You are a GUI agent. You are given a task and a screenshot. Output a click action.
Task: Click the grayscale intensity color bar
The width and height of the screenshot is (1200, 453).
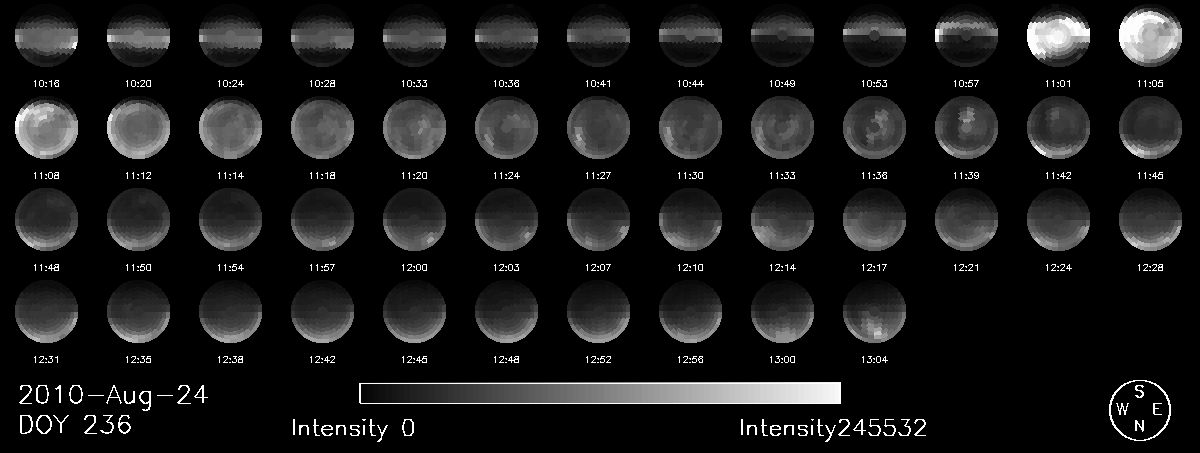[x=600, y=393]
